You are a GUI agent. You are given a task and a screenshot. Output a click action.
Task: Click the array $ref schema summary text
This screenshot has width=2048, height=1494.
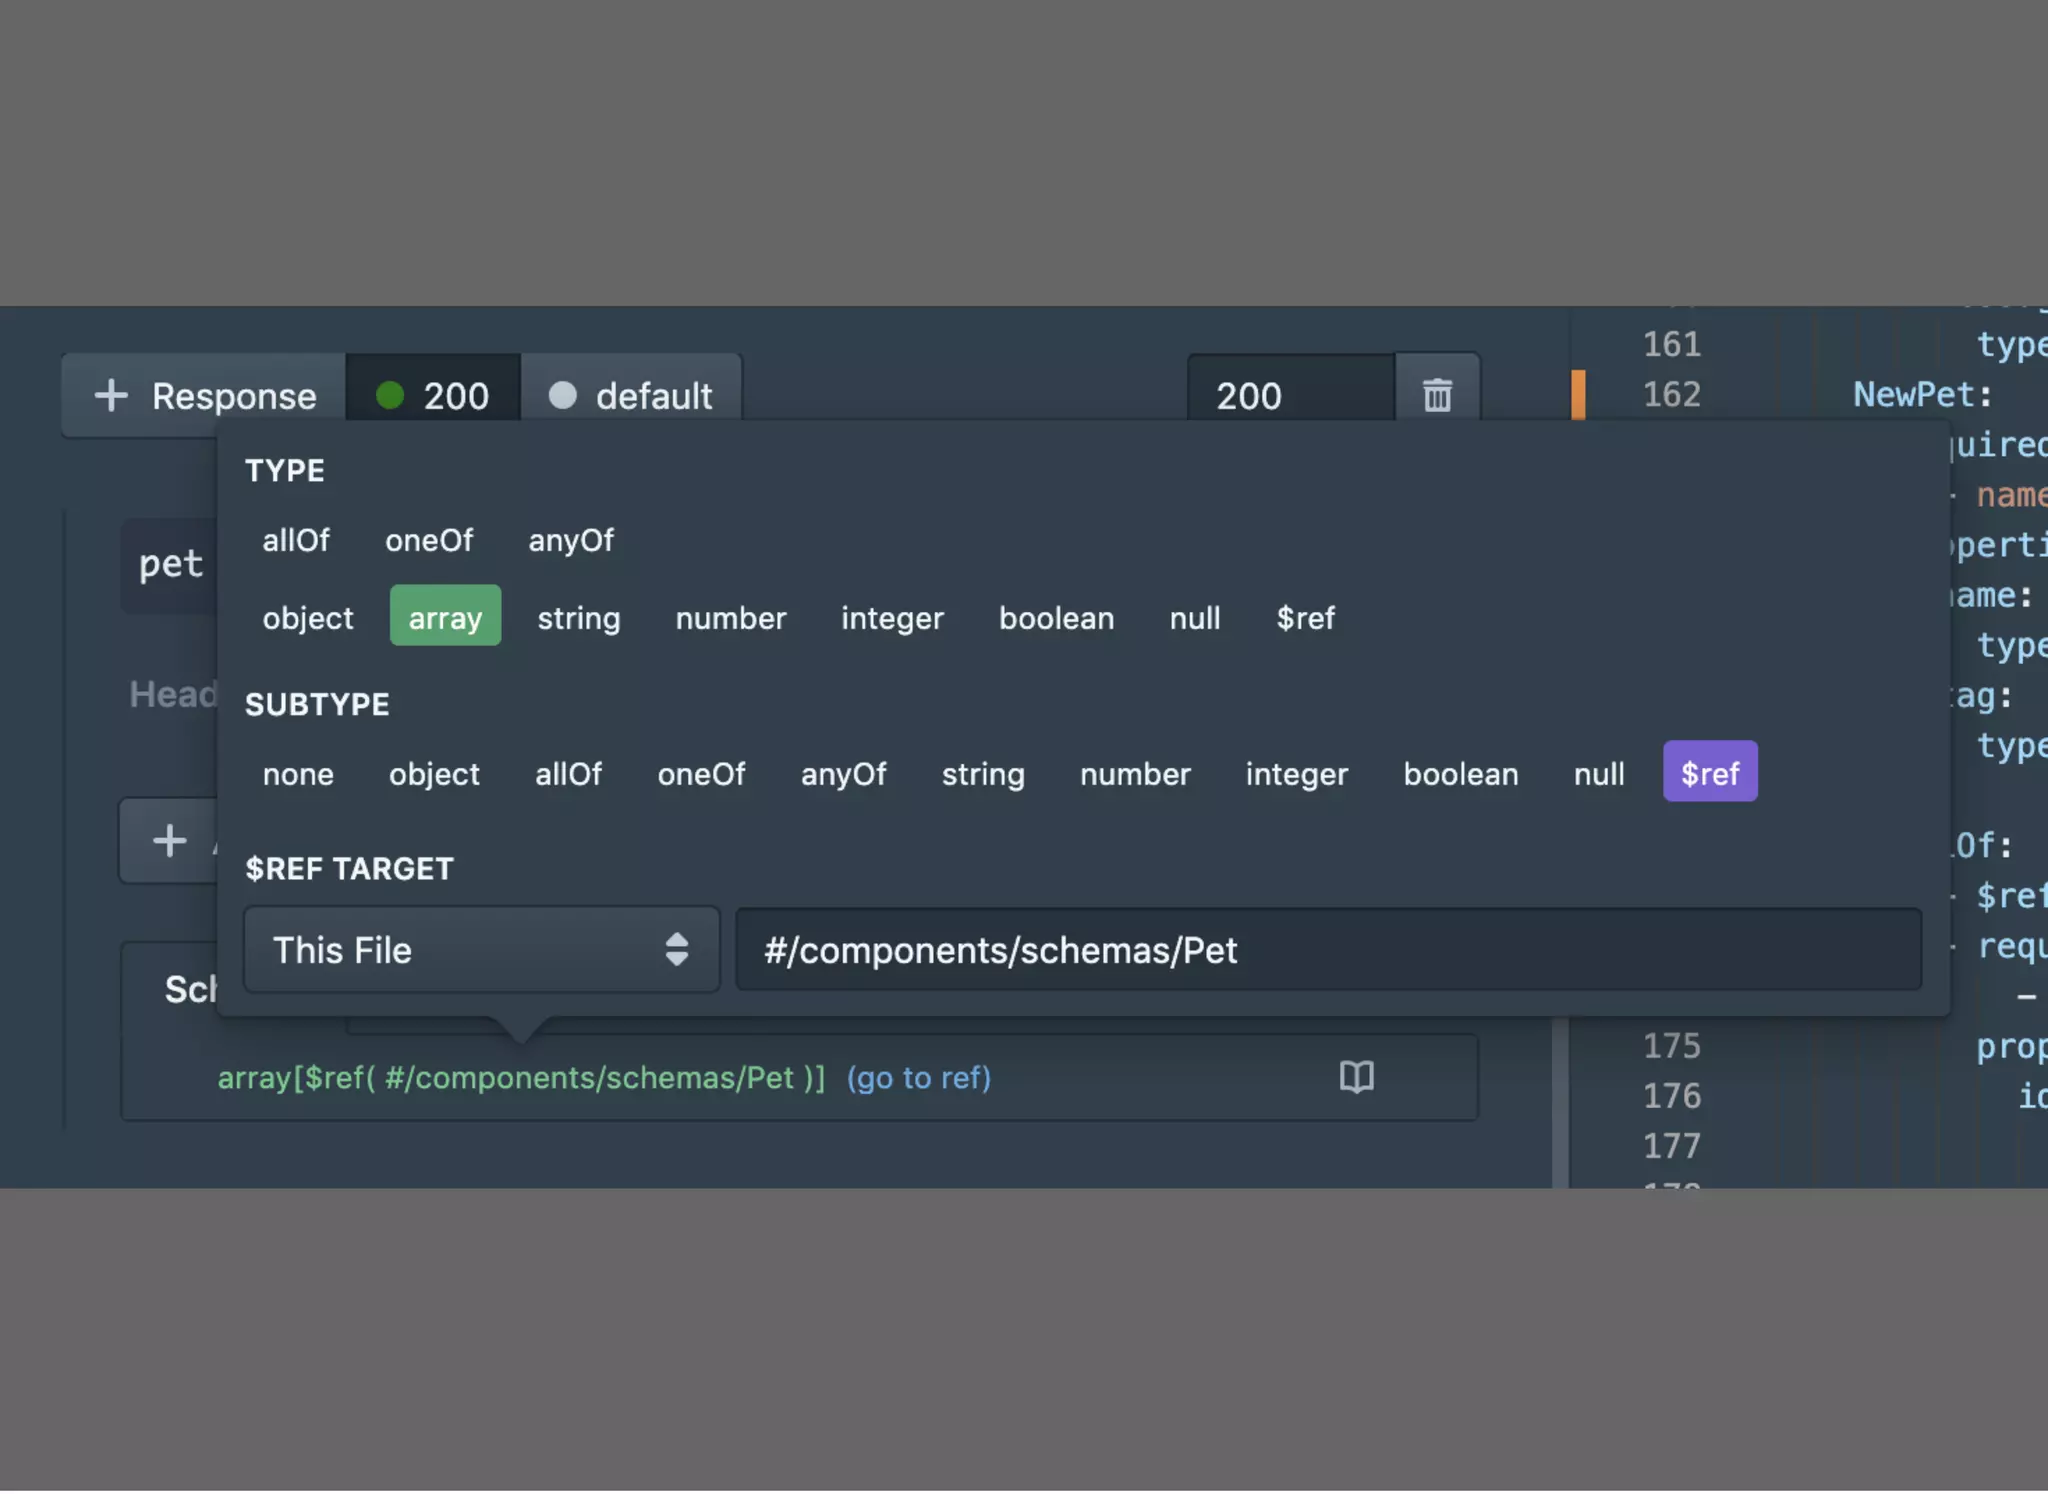521,1077
